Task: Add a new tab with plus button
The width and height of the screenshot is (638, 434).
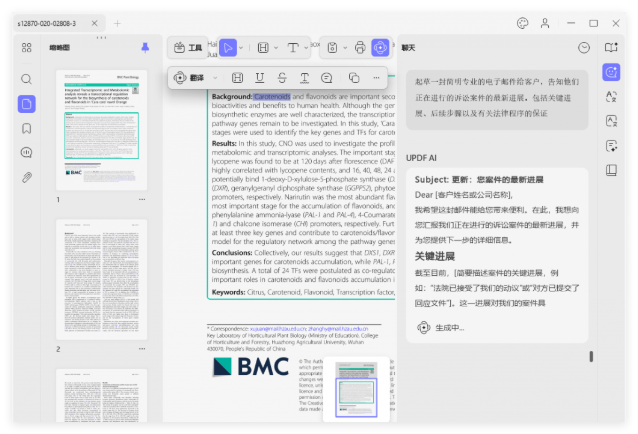Action: click(x=117, y=24)
